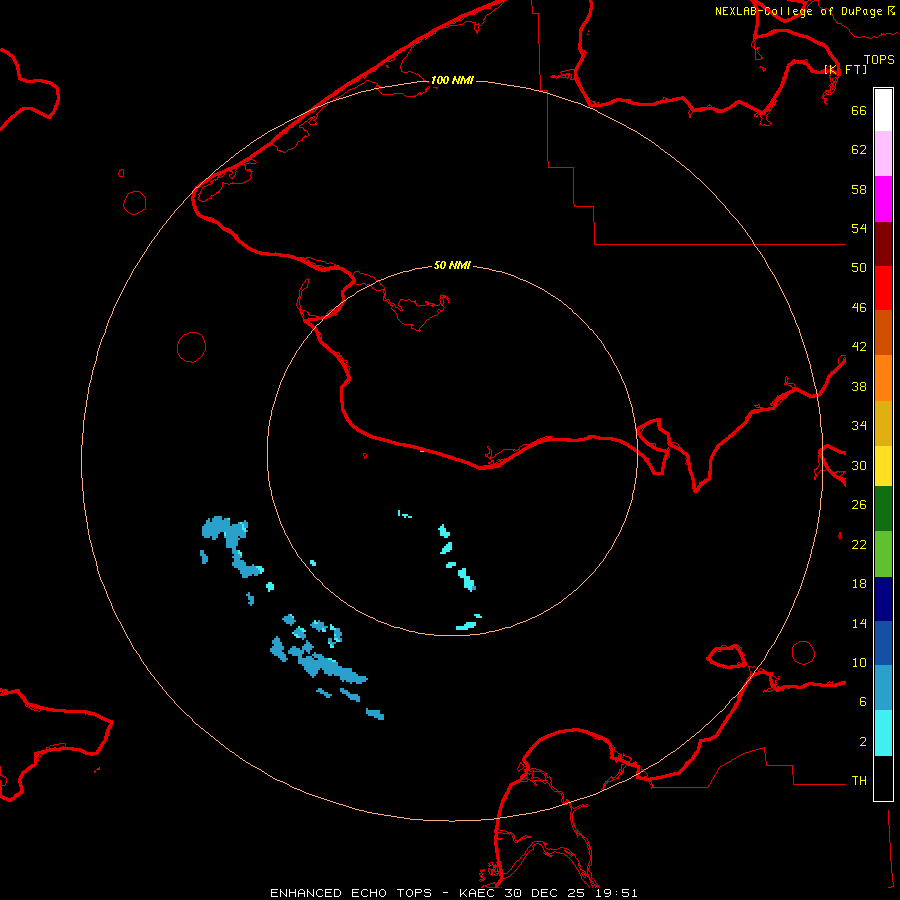Click the bright red 46 kft swatch
This screenshot has width=900, height=900.
pos(883,288)
